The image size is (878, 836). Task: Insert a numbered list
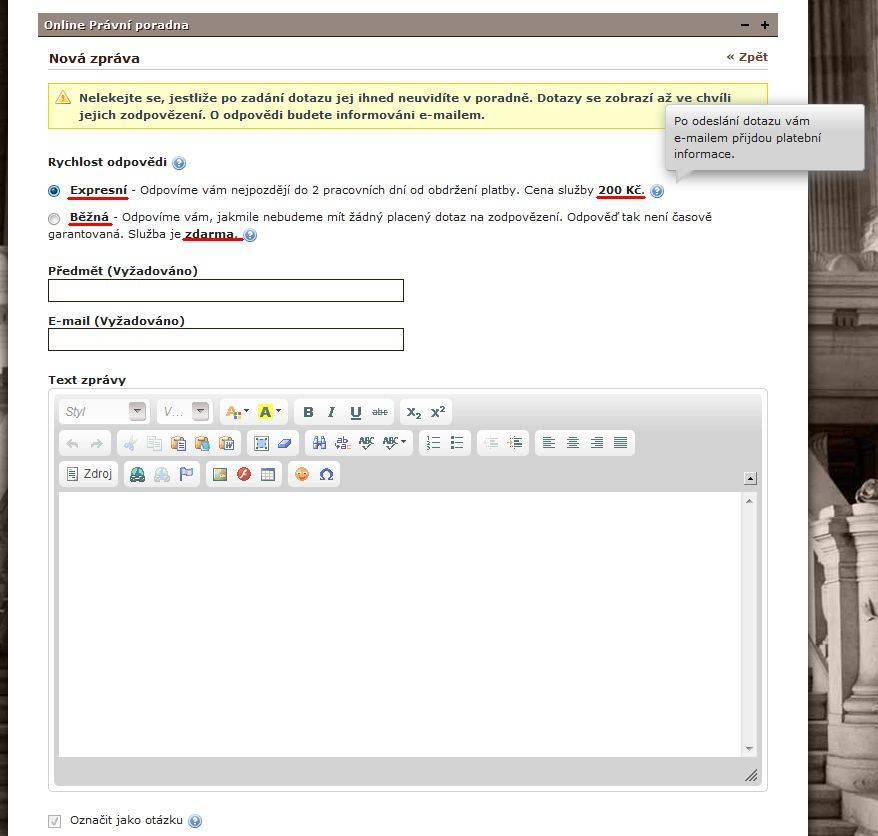click(433, 443)
